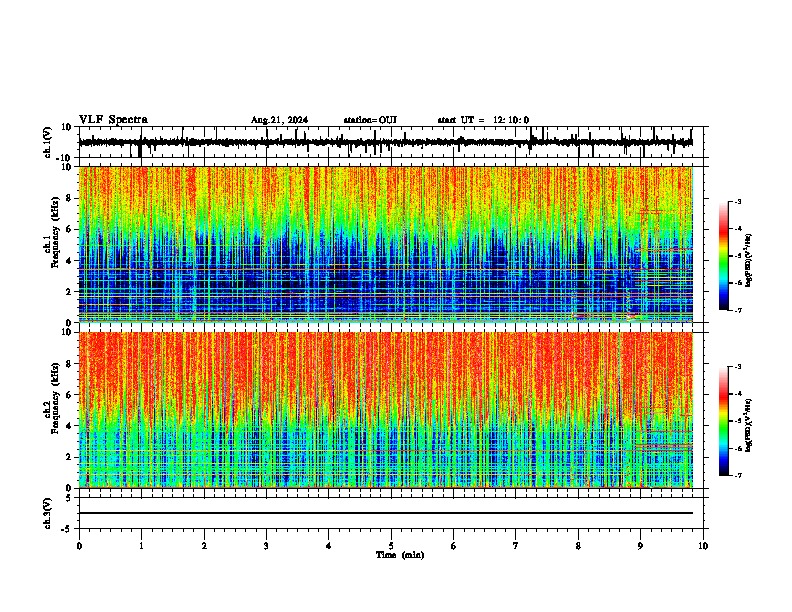Click the "ch.3(V)" axis label
Screen dimensions: 792x612
pos(48,513)
